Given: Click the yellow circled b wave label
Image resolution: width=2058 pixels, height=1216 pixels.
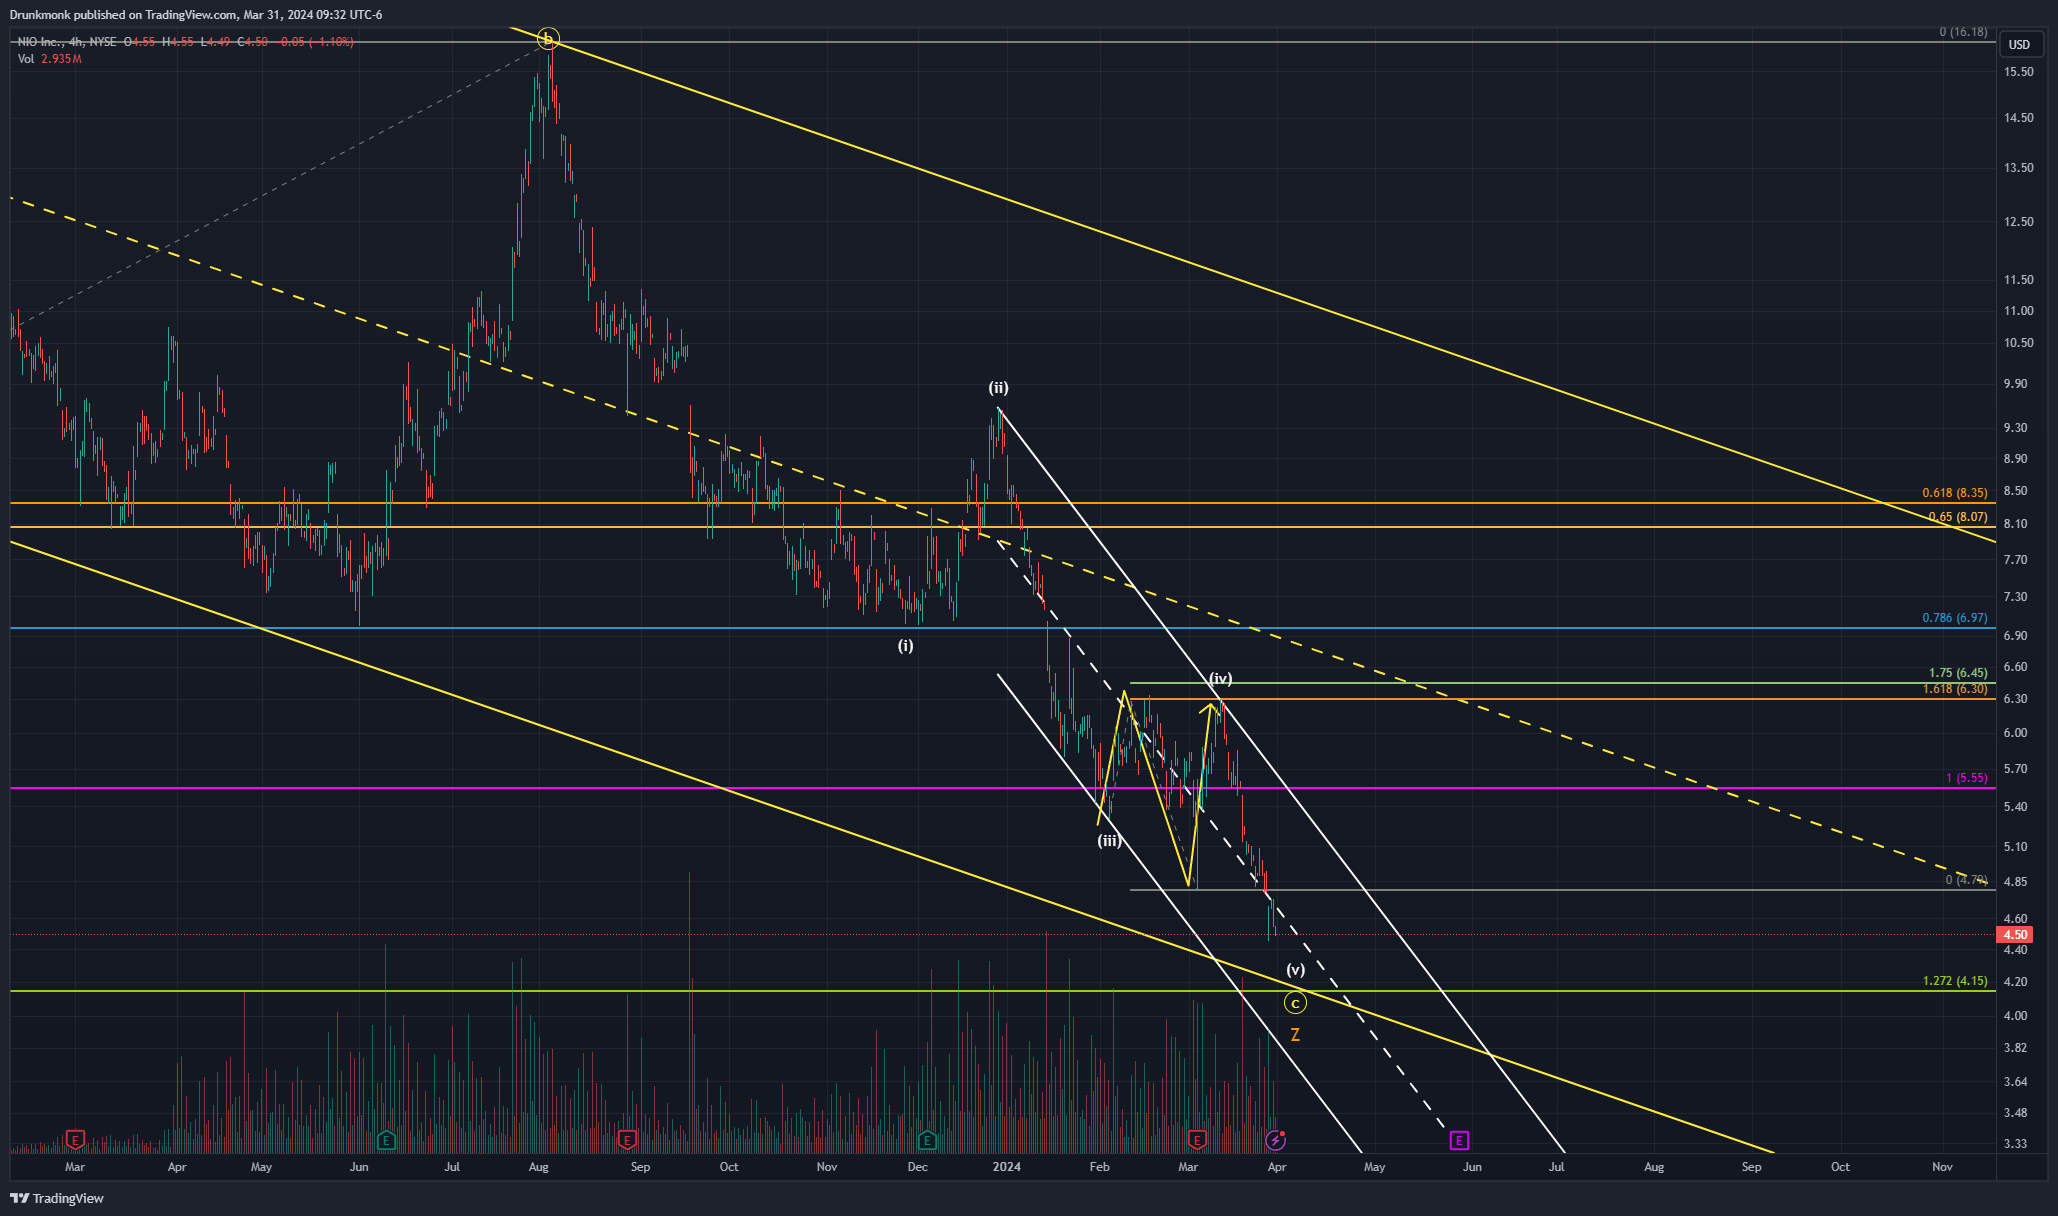Looking at the screenshot, I should click(x=547, y=39).
